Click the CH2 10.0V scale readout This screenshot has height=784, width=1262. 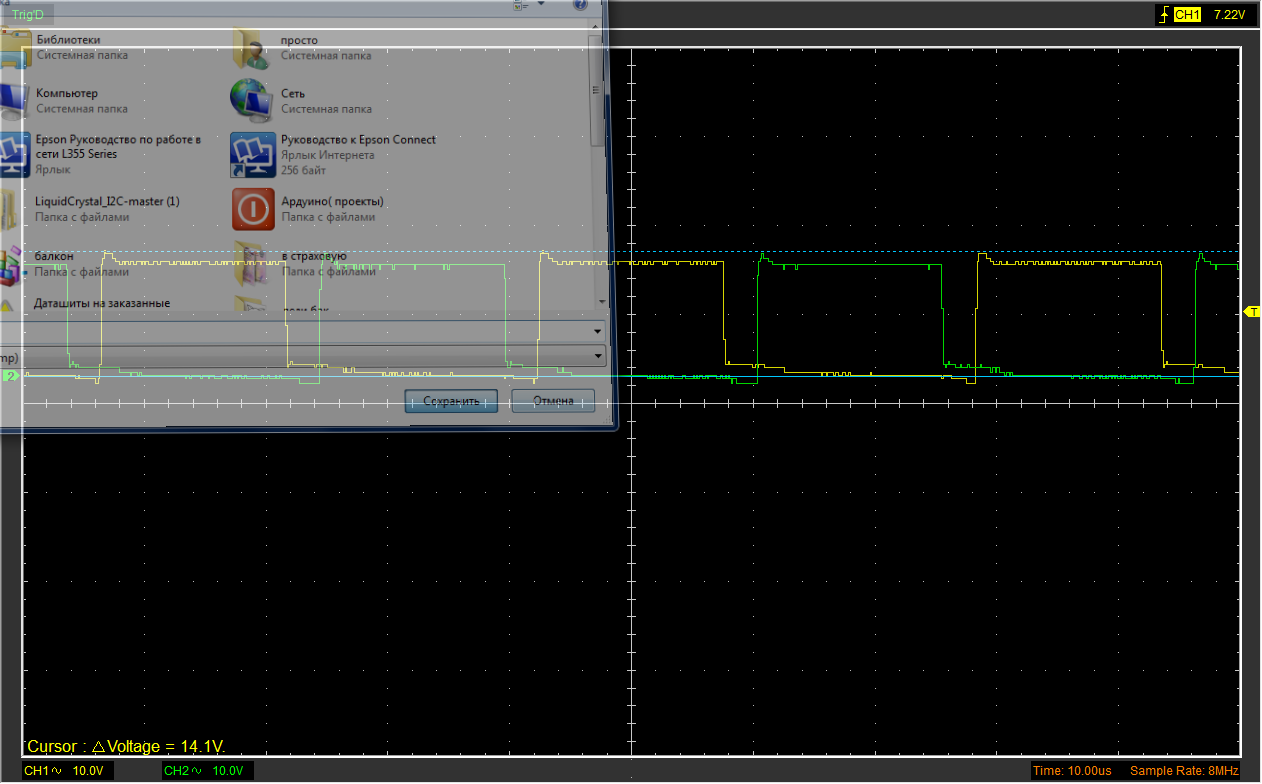pos(208,771)
